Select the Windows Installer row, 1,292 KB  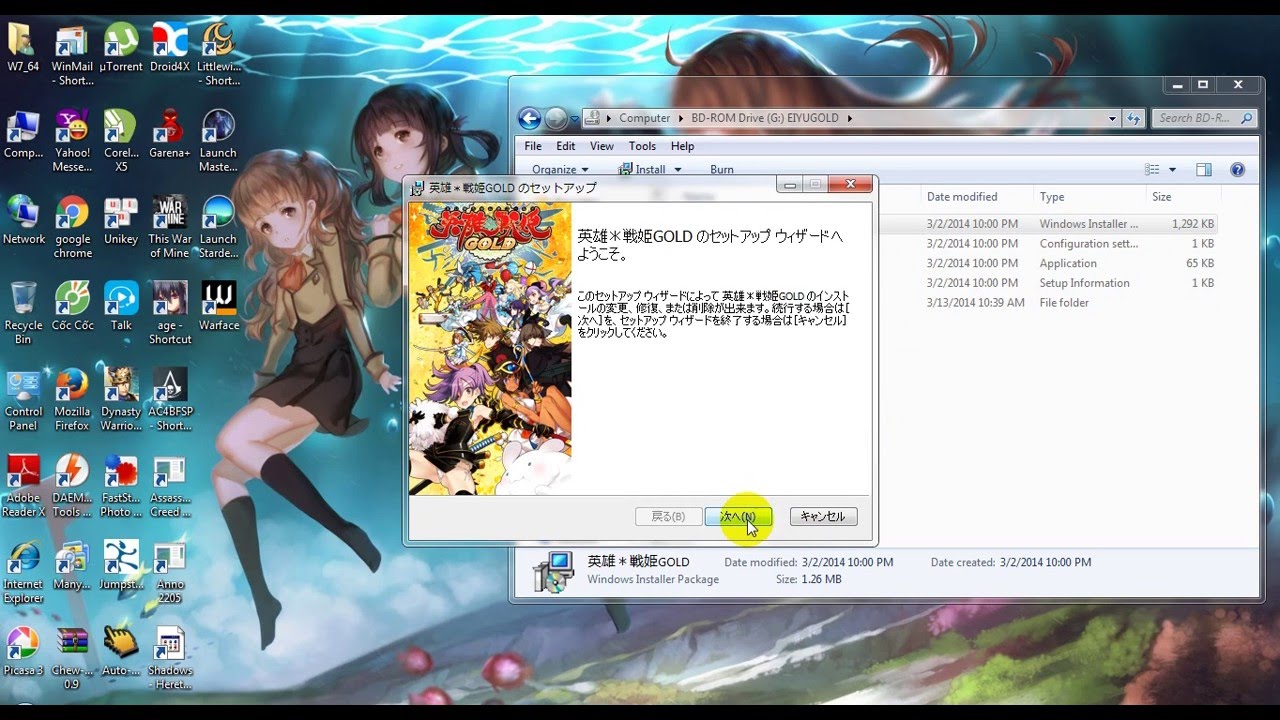1048,224
